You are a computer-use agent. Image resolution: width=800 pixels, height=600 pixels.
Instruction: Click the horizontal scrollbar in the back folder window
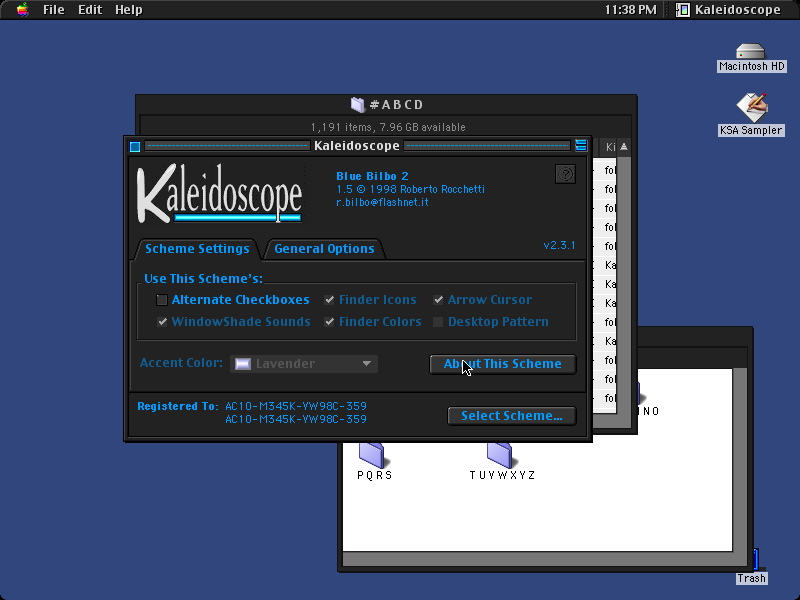tap(538, 559)
